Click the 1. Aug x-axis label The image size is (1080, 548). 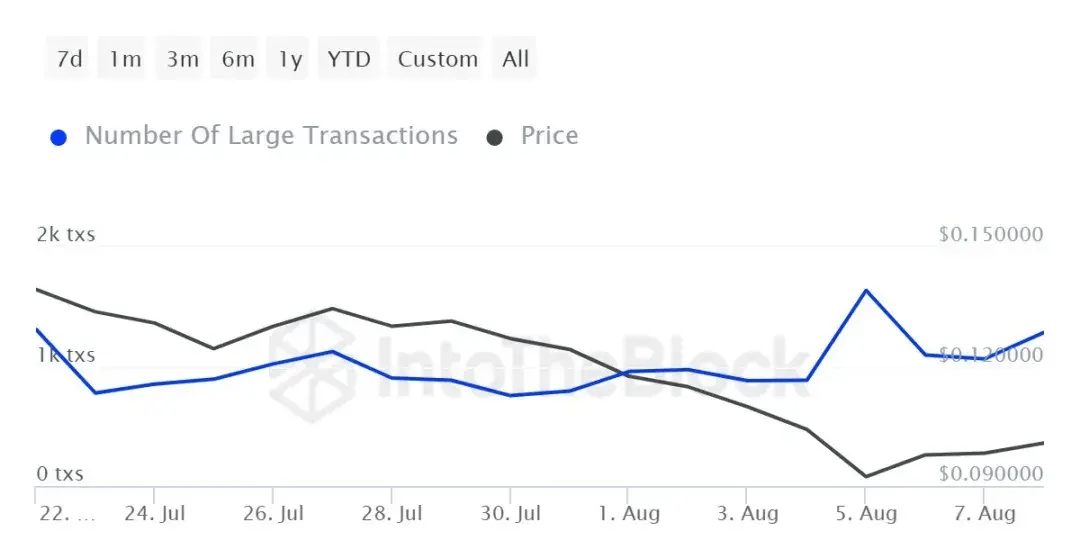[629, 514]
